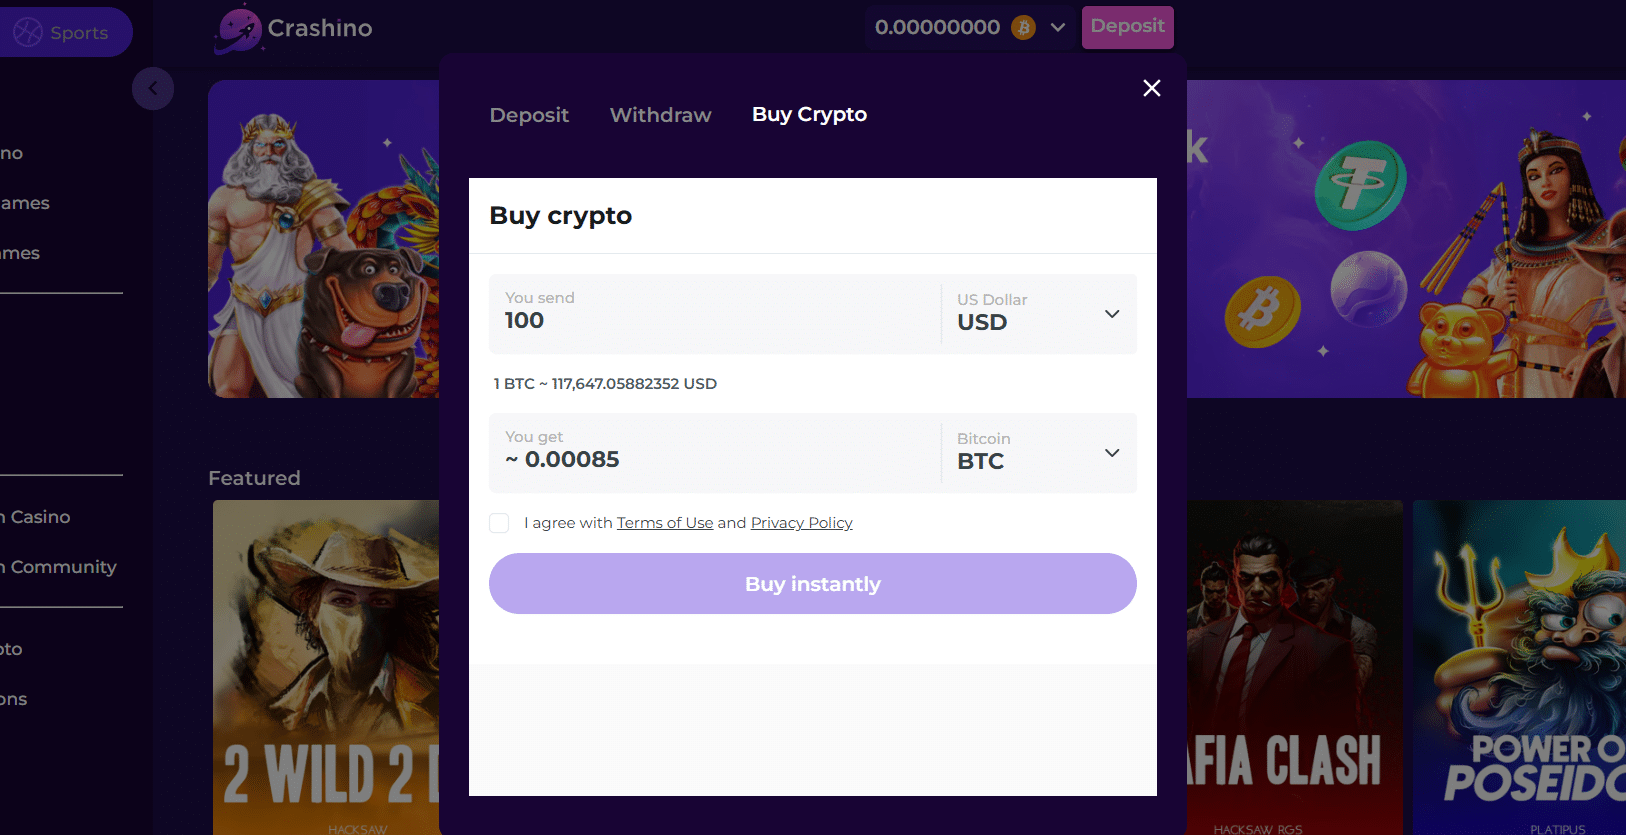1626x835 pixels.
Task: Switch to the Deposit tab
Action: click(529, 115)
